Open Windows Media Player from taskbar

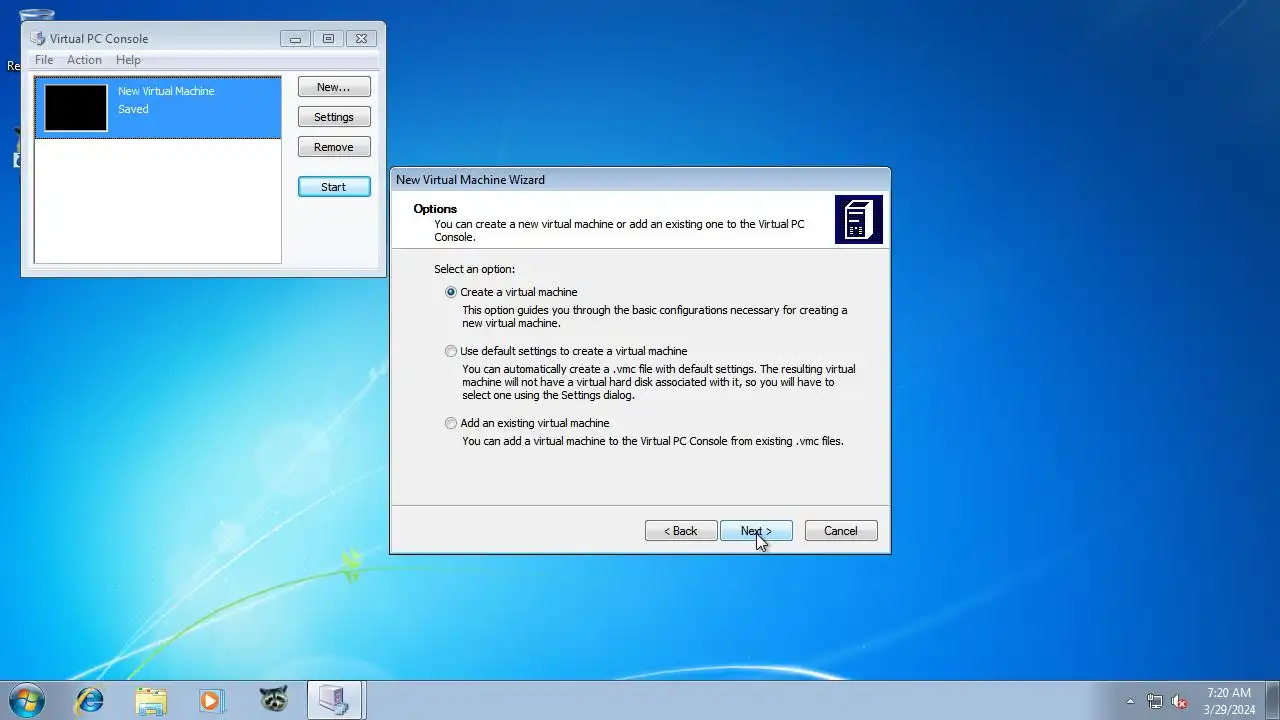click(x=211, y=700)
